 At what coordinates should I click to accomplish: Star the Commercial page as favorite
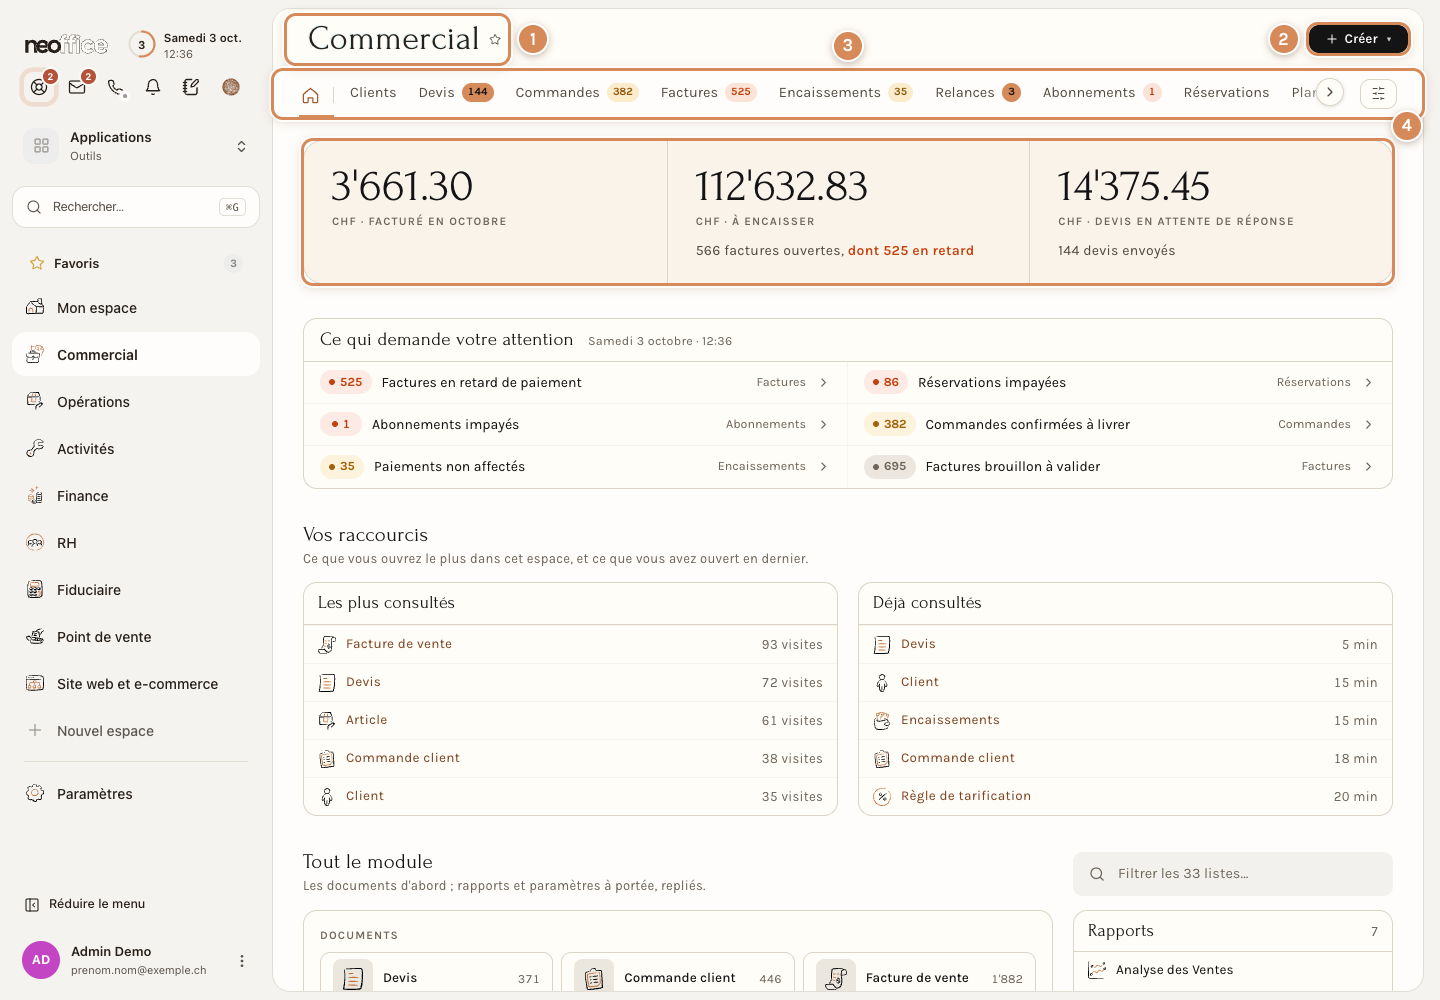click(495, 40)
